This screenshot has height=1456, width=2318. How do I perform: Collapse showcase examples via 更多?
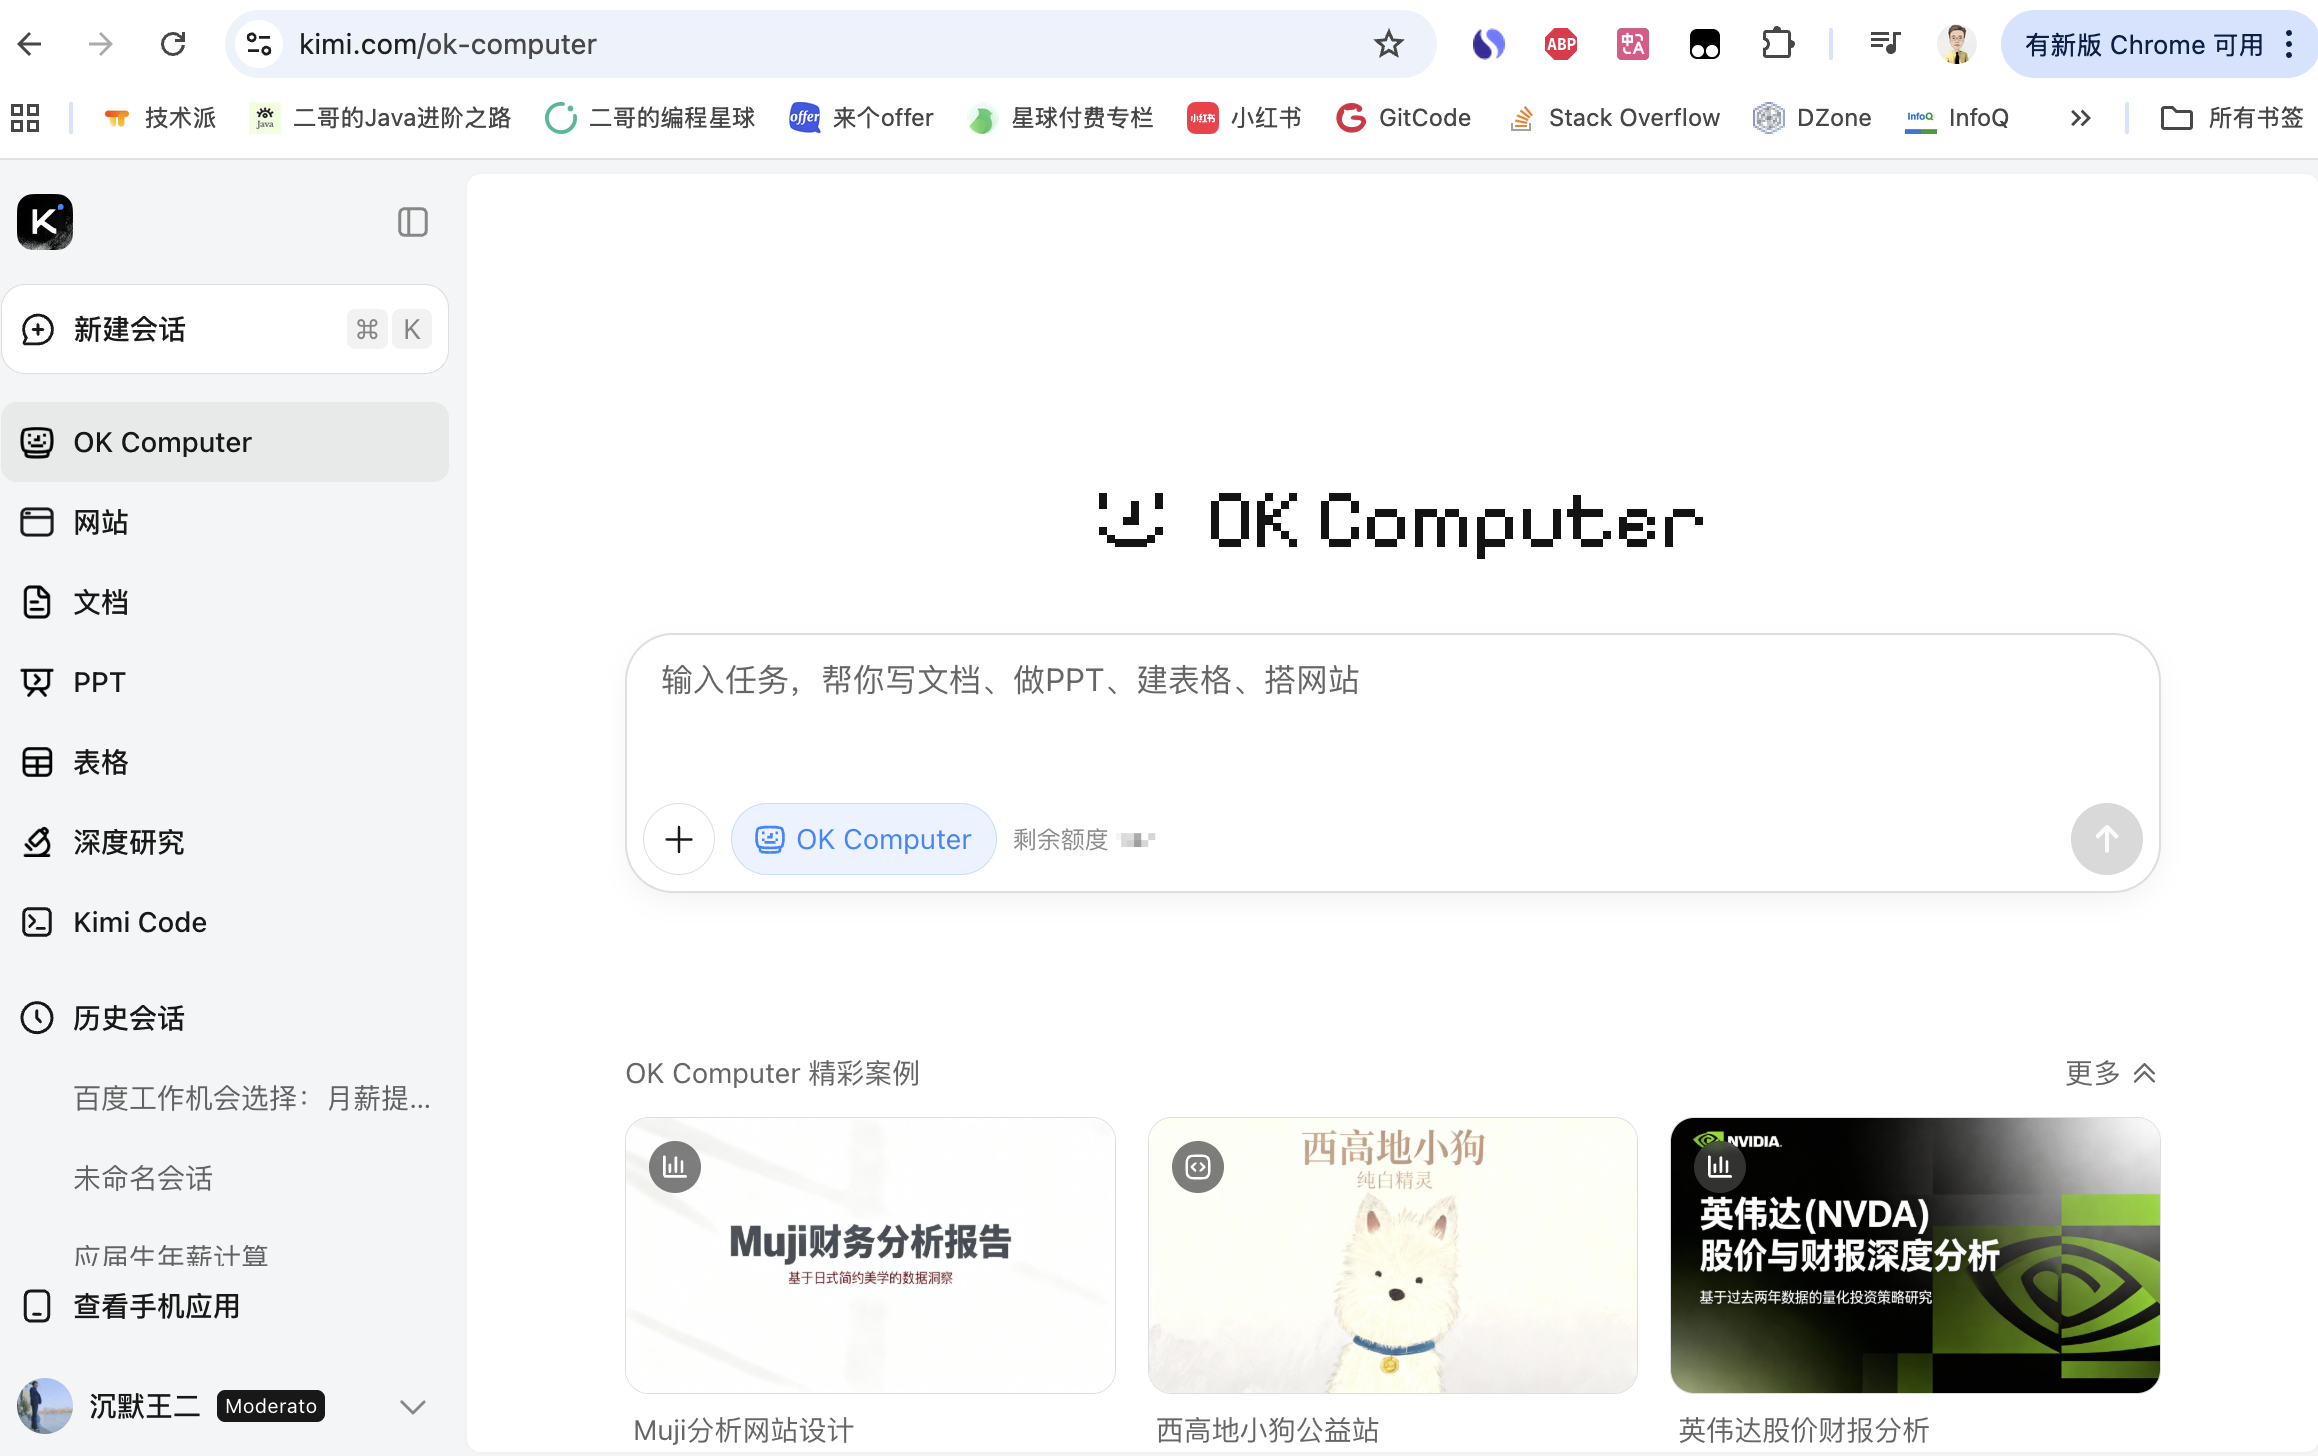[2110, 1073]
